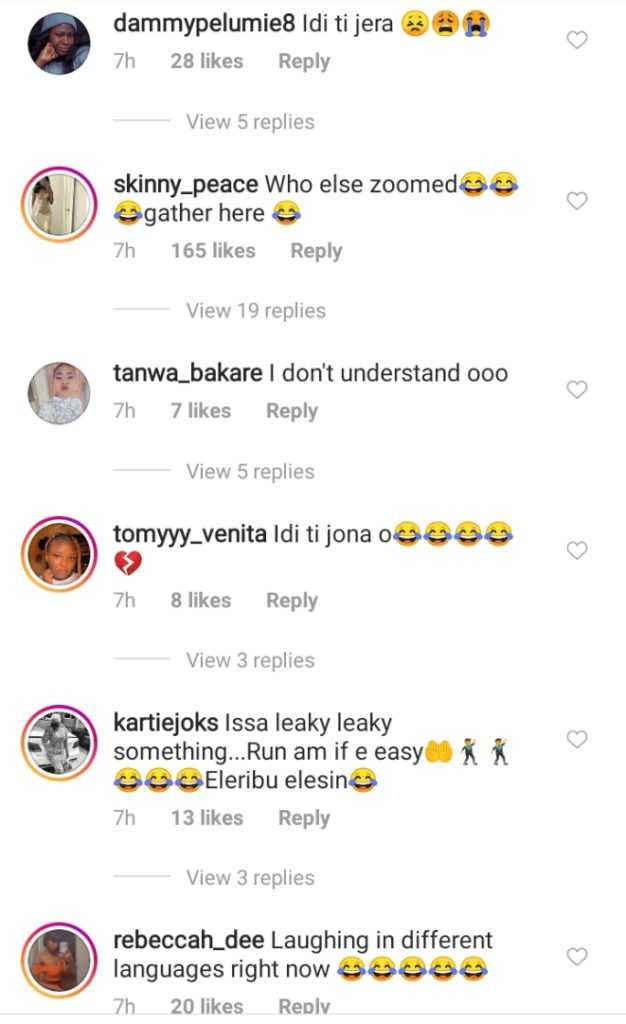This screenshot has width=626, height=1024.
Task: Expand 5 replies under dammypelumie8's comment
Action: pos(250,122)
